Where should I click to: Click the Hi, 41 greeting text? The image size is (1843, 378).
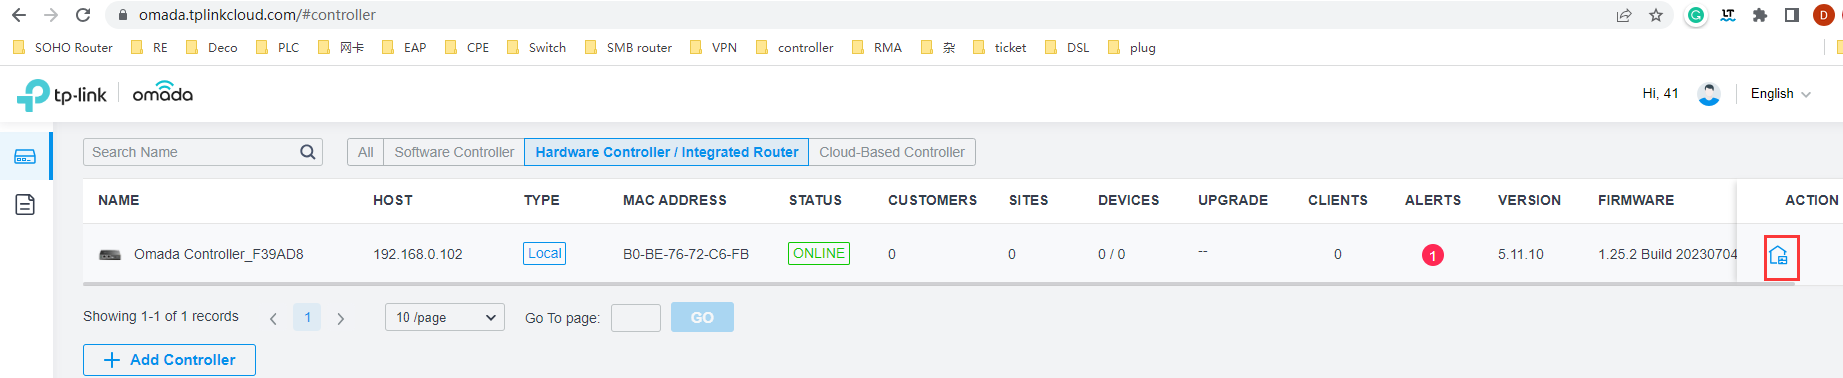coord(1660,93)
